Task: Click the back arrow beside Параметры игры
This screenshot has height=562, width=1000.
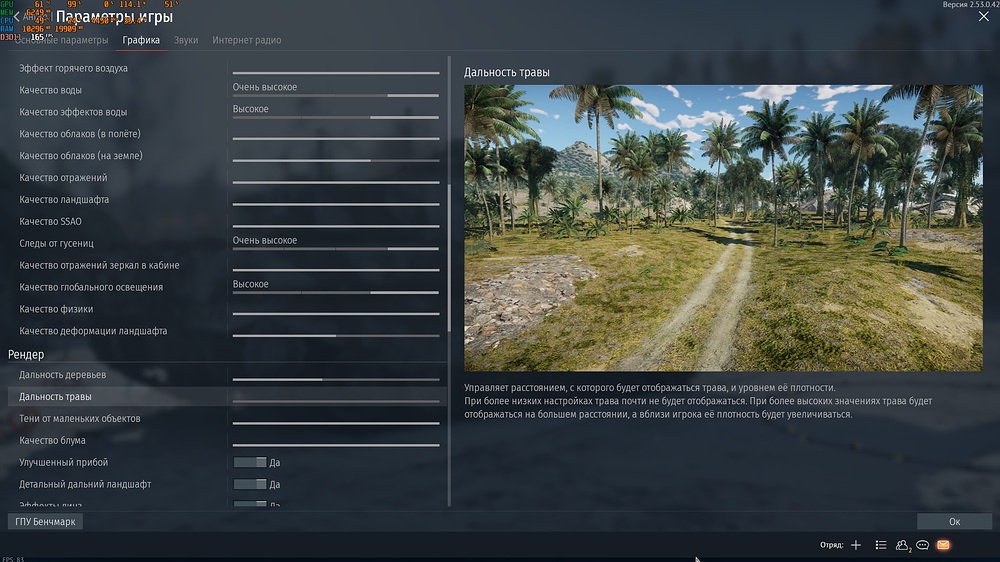Action: click(16, 17)
